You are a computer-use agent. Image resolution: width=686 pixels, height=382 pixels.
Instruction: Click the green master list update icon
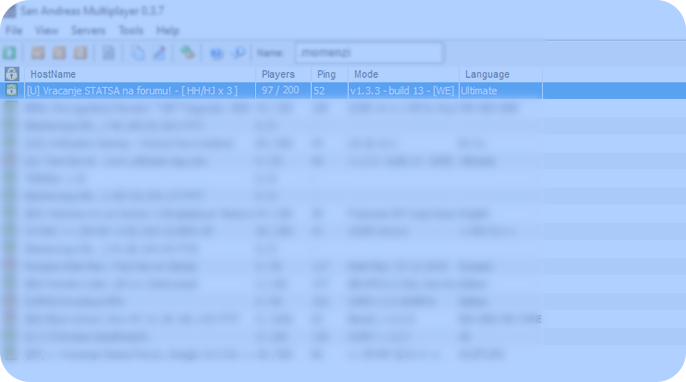tap(188, 53)
